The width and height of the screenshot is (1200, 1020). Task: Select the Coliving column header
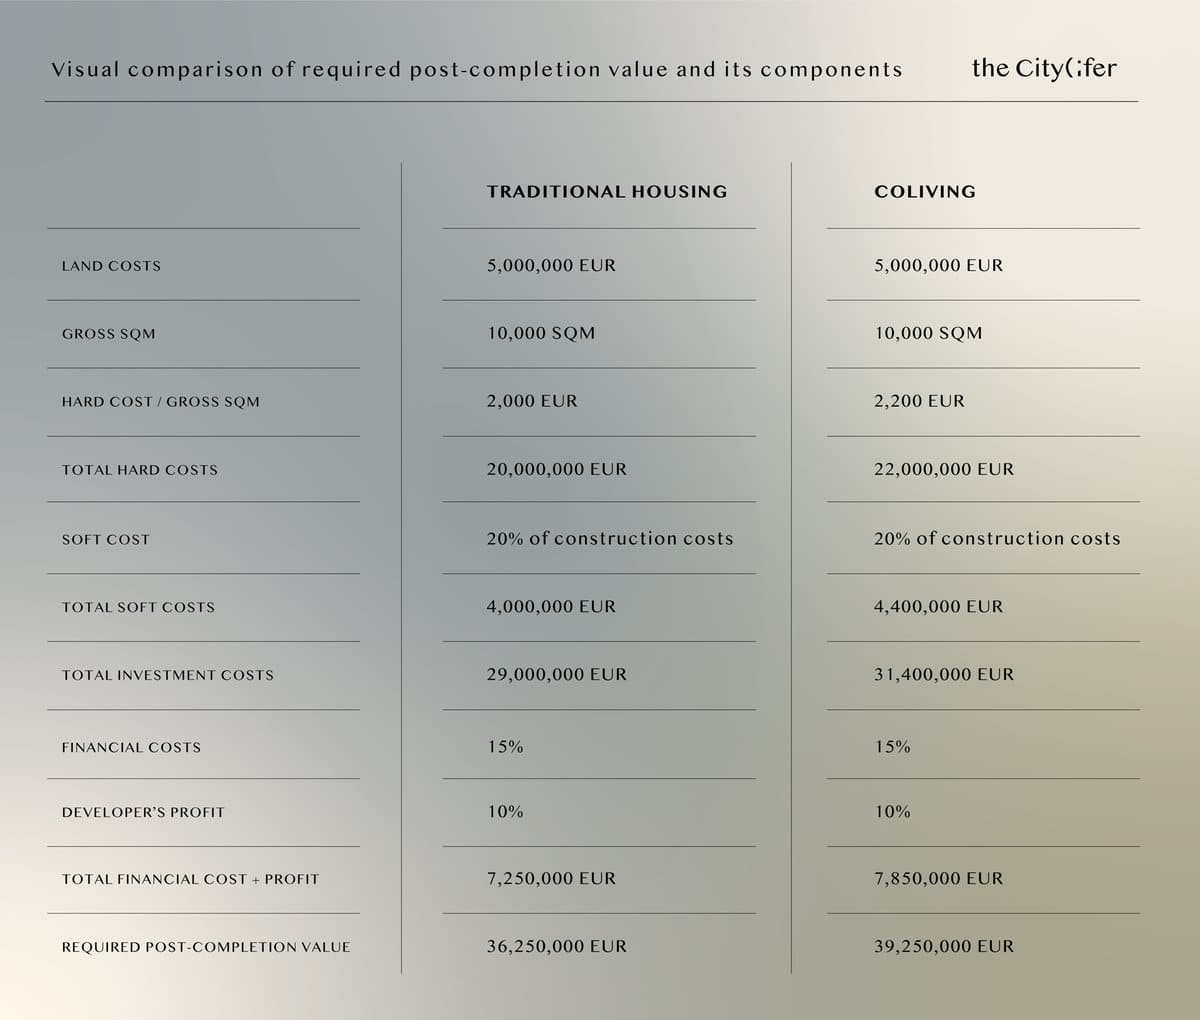pos(925,191)
